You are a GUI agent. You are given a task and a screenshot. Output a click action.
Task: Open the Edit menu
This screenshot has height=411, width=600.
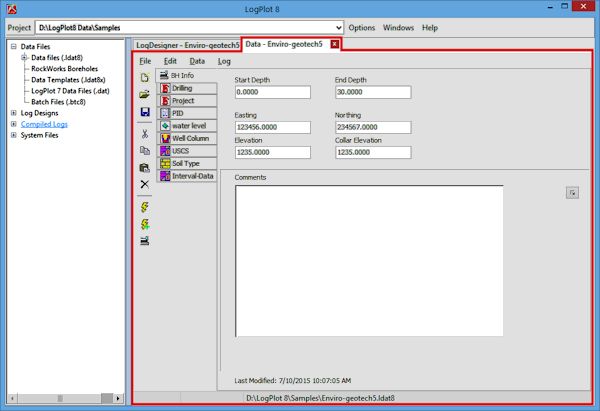170,61
